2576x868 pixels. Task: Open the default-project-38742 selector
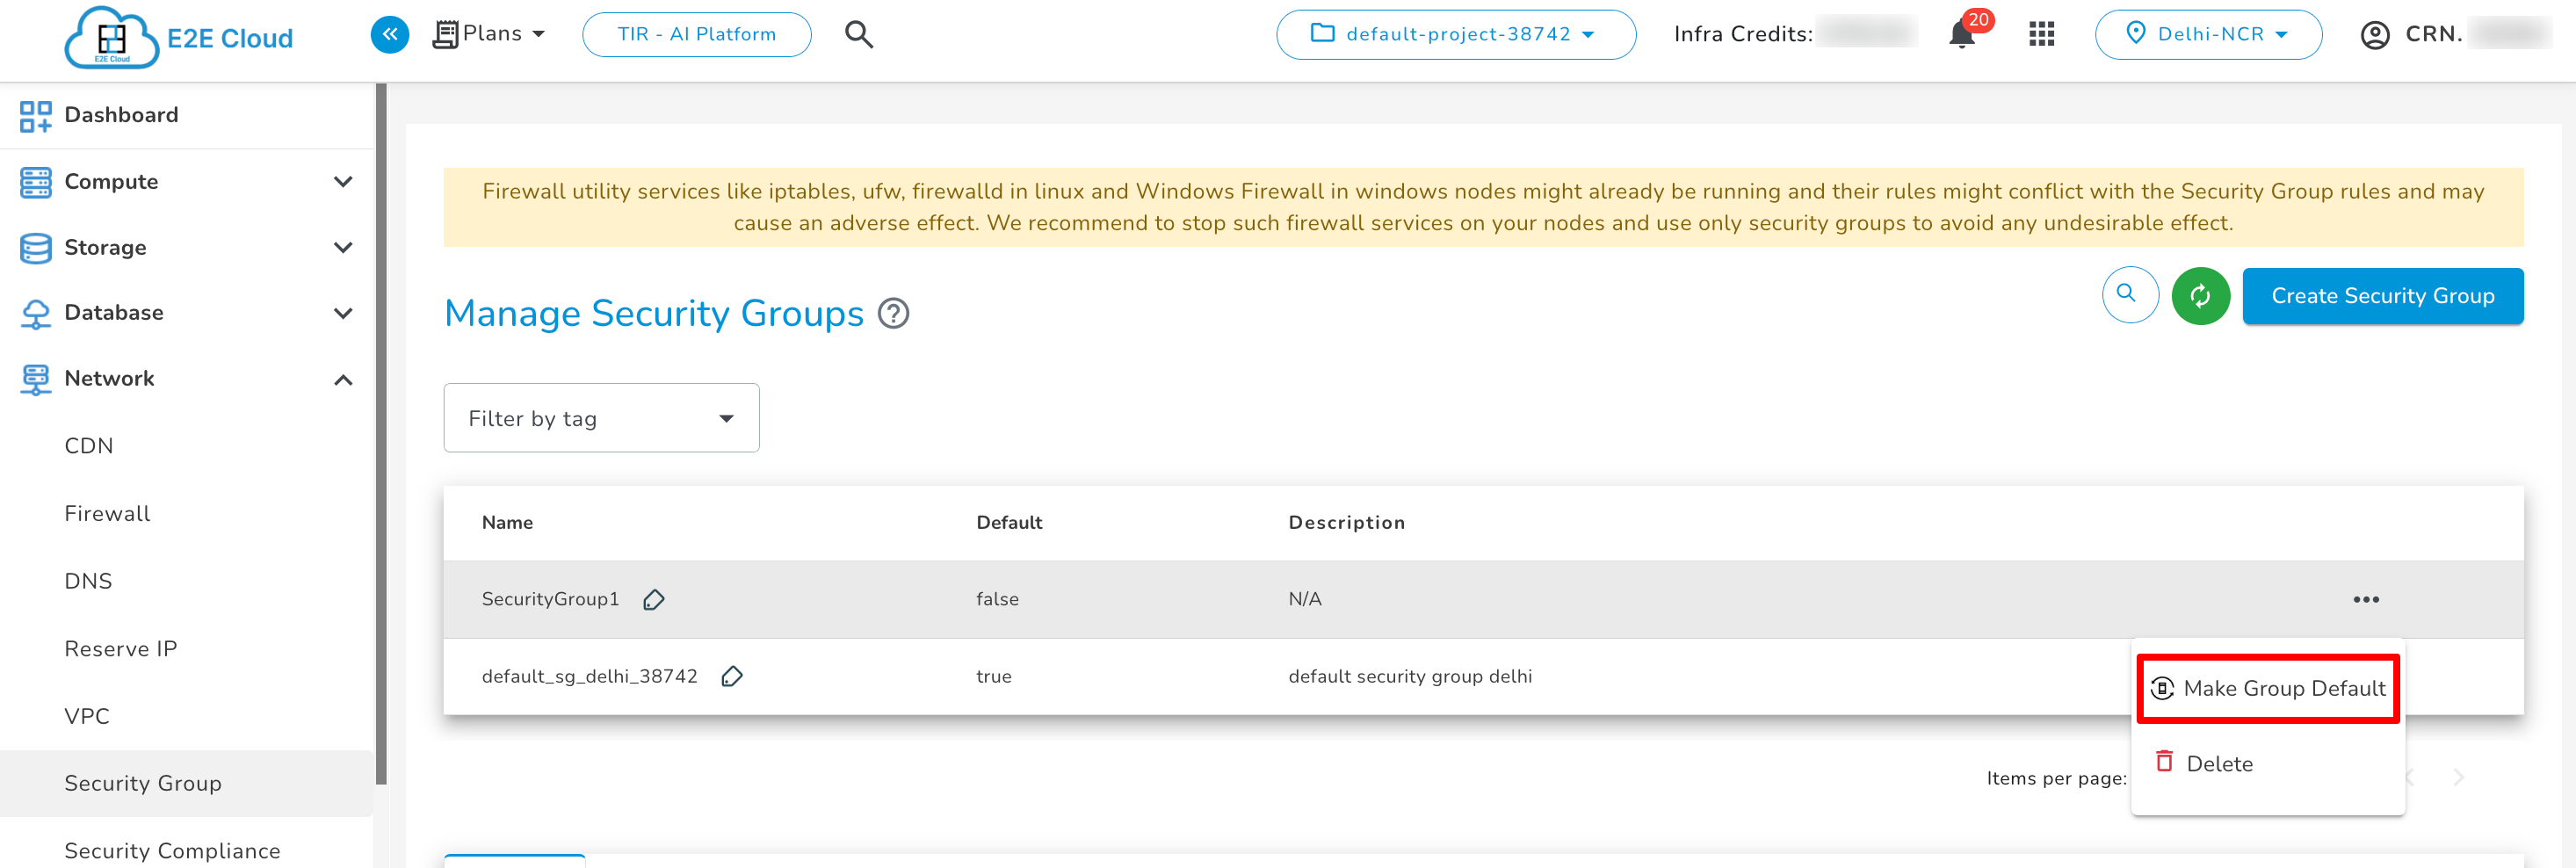pos(1455,35)
